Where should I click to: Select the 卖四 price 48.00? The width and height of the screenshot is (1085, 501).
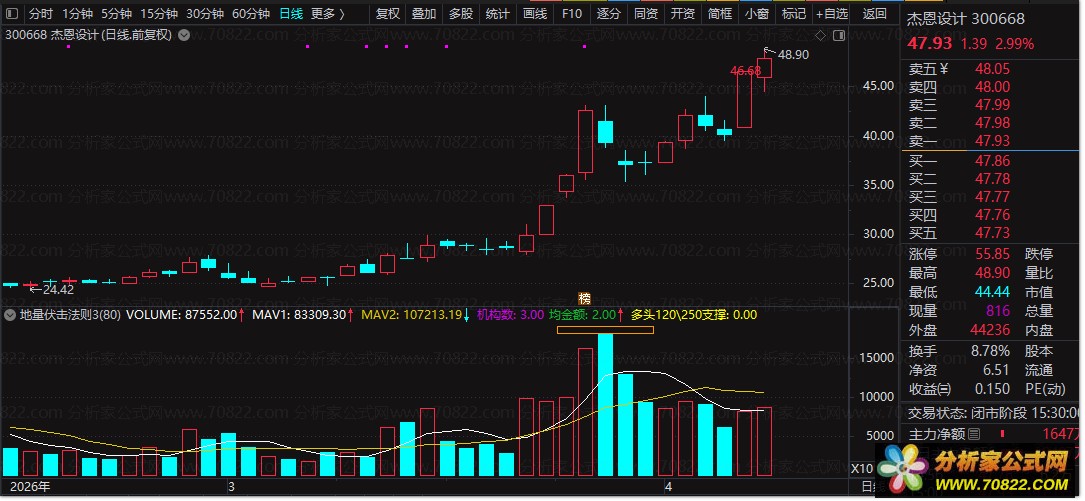click(x=992, y=87)
